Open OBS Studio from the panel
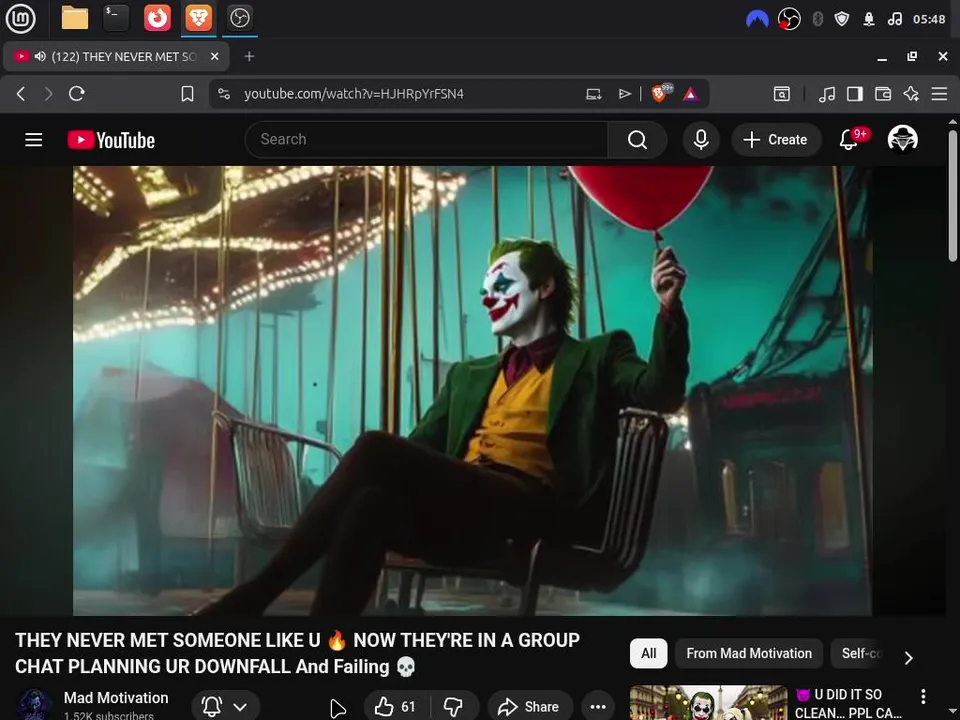Viewport: 960px width, 720px height. pos(239,18)
